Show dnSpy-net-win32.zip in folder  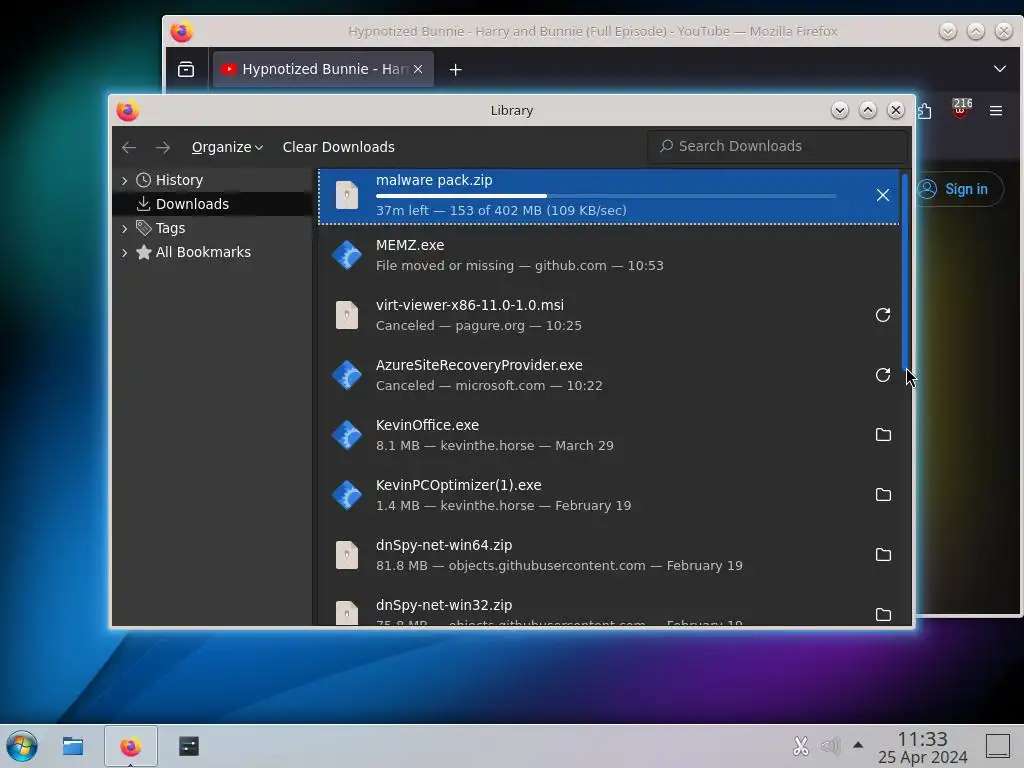pos(883,615)
